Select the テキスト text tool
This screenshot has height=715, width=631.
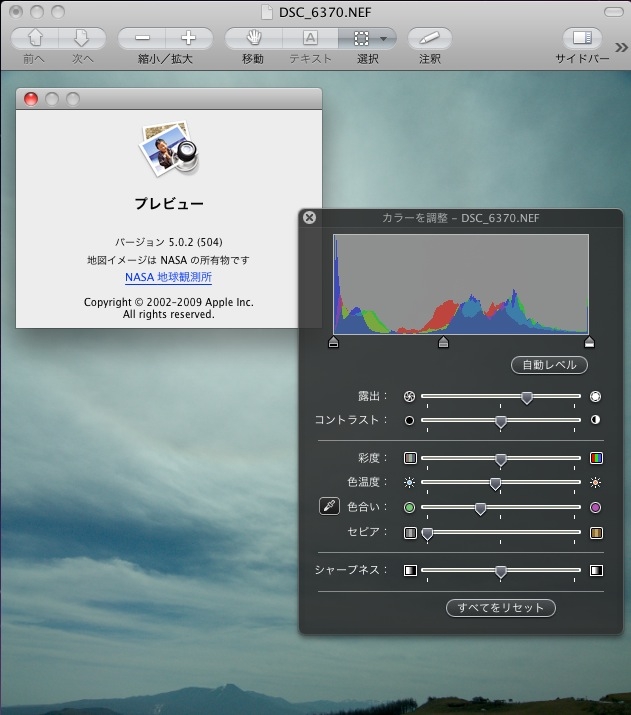point(310,38)
